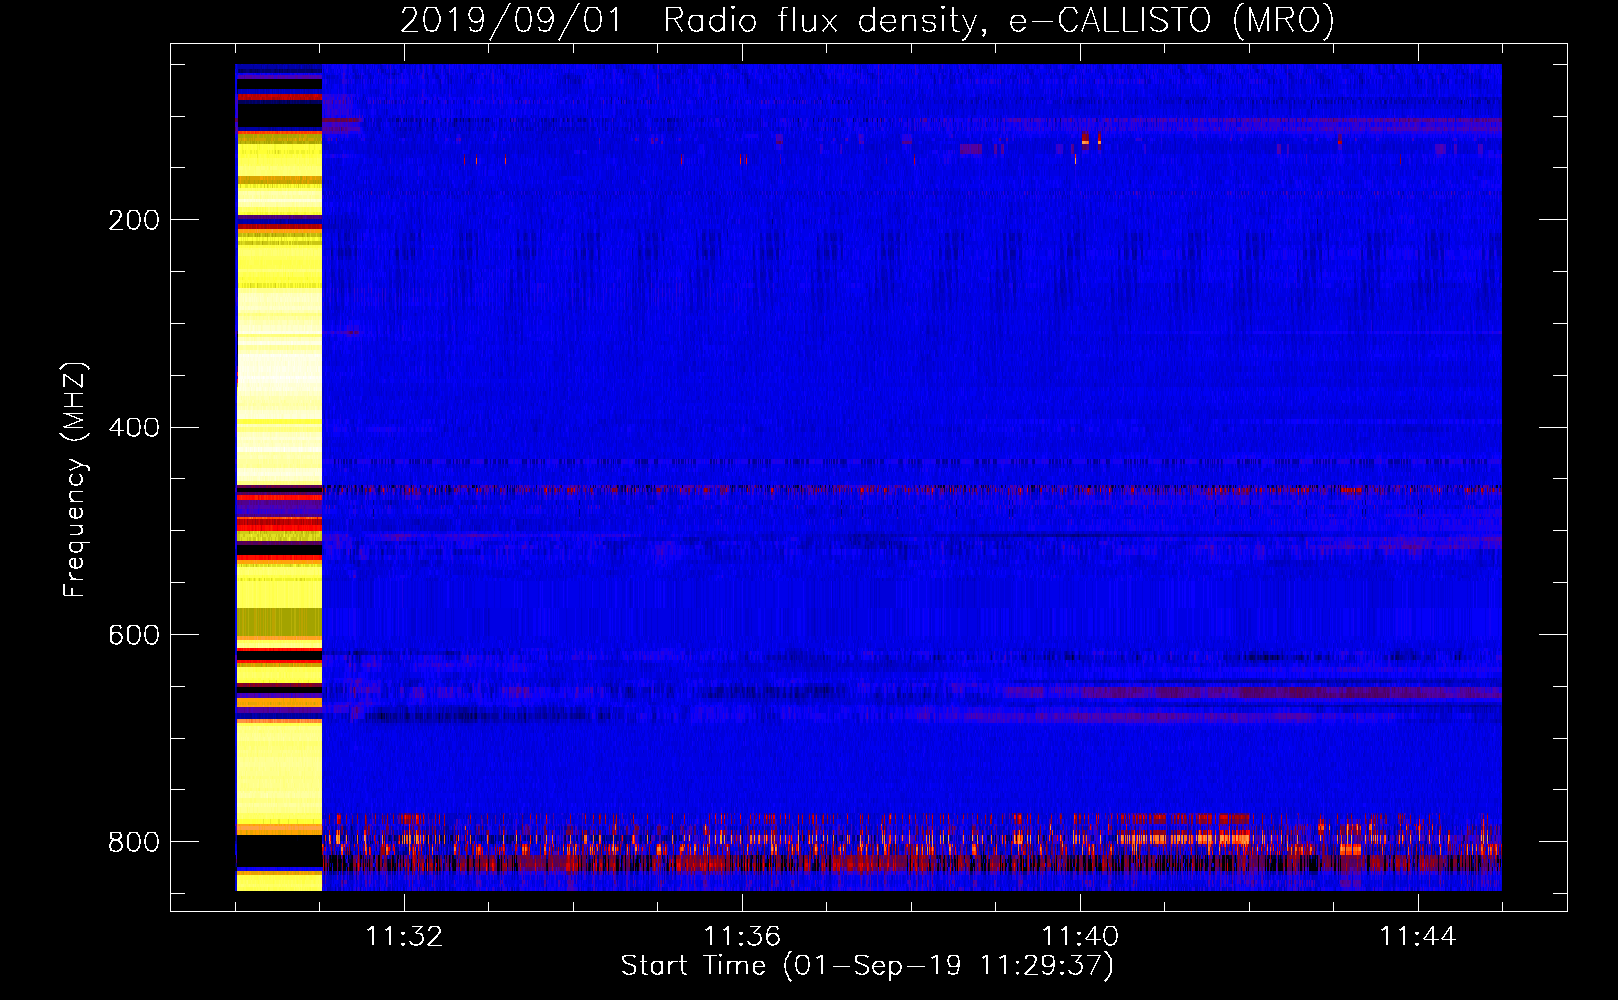Click the 11:36 time tick label
Image resolution: width=1618 pixels, height=1000 pixels.
pyautogui.click(x=742, y=937)
